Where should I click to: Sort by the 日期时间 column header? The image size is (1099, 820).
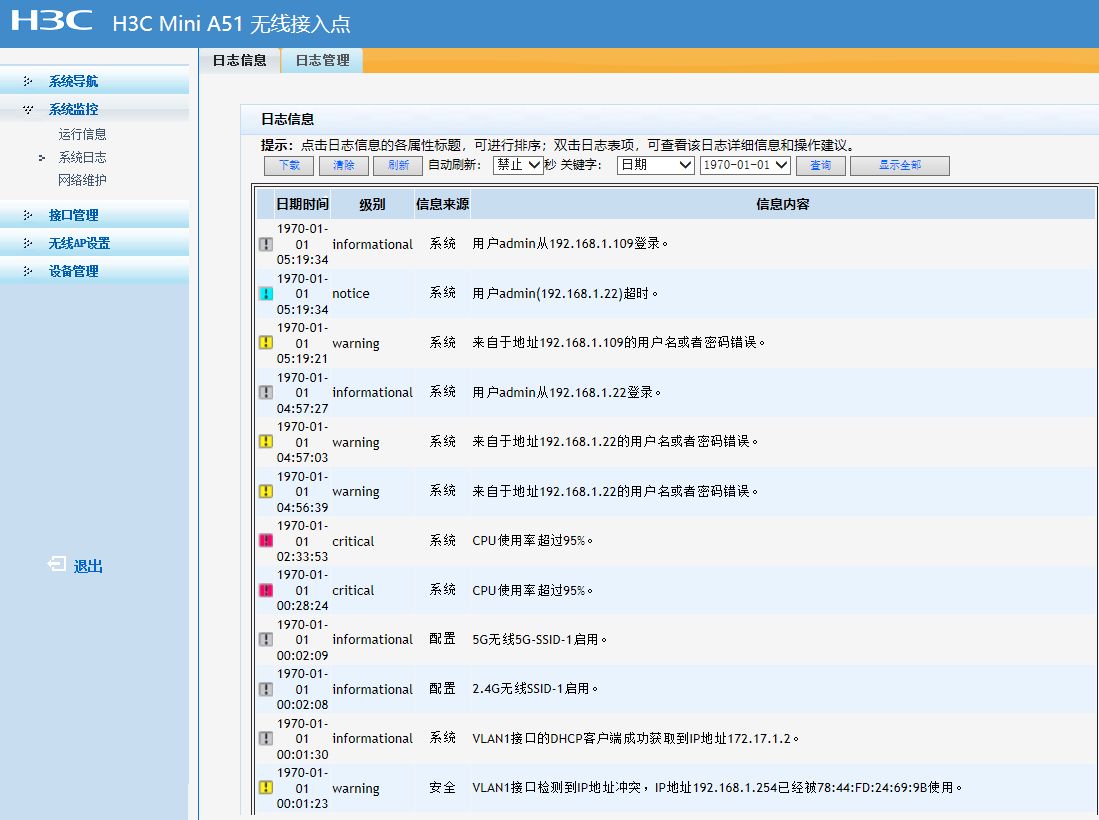302,204
